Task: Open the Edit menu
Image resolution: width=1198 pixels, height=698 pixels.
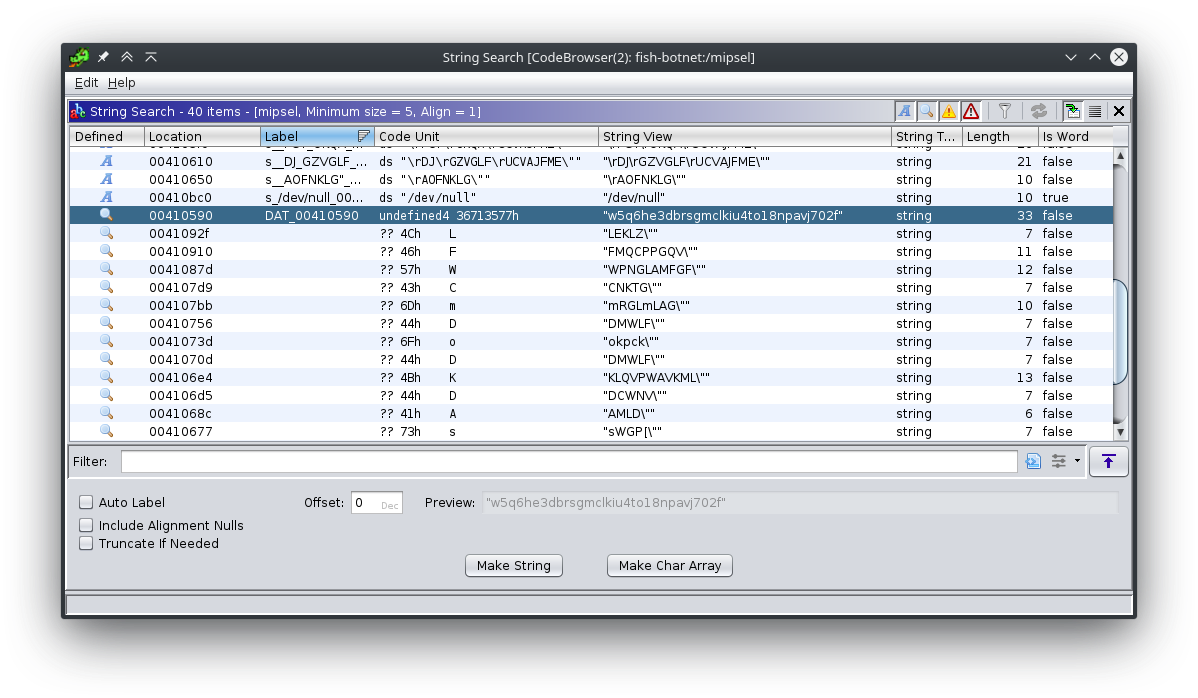Action: tap(86, 83)
